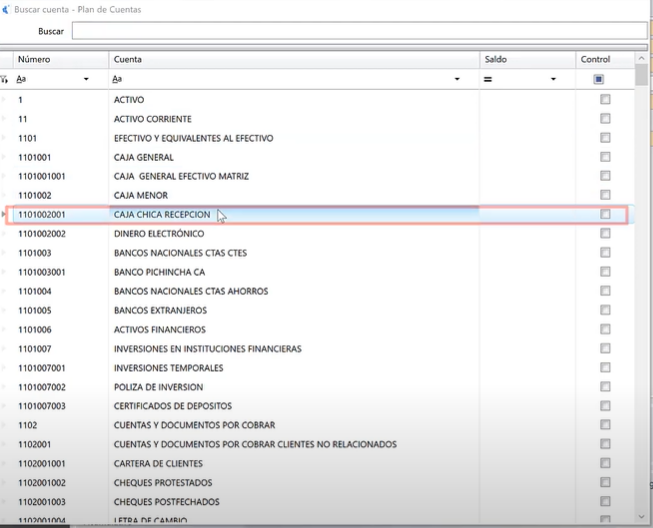Check Control box for CAJA GENERAL
This screenshot has height=528, width=653.
pos(605,157)
